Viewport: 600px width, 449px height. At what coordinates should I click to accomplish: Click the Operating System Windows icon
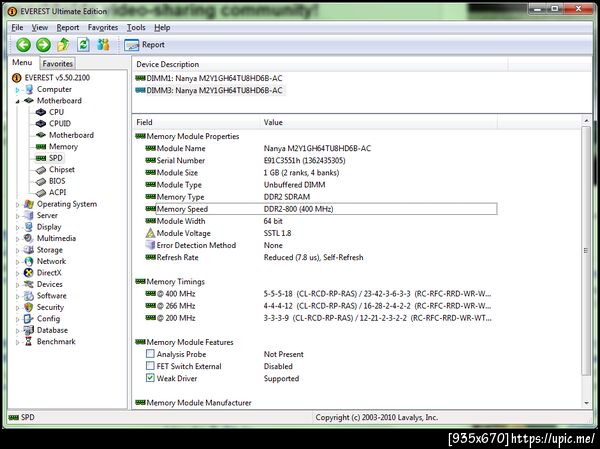tap(28, 204)
